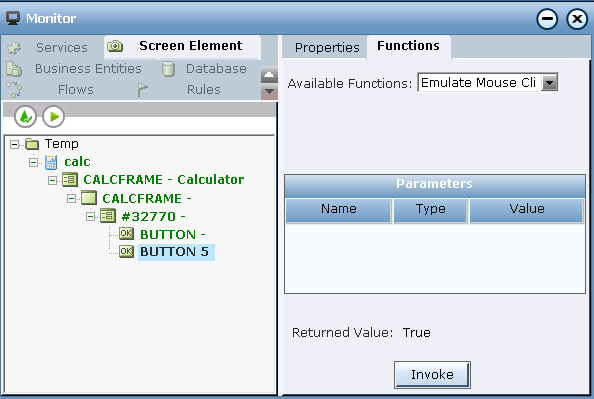The width and height of the screenshot is (594, 399).
Task: Click the tab list scroll down arrow
Action: pyautogui.click(x=269, y=91)
